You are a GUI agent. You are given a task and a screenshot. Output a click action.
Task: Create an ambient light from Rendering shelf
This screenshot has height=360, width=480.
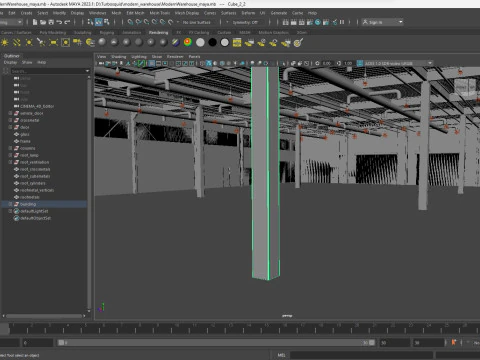click(5, 42)
